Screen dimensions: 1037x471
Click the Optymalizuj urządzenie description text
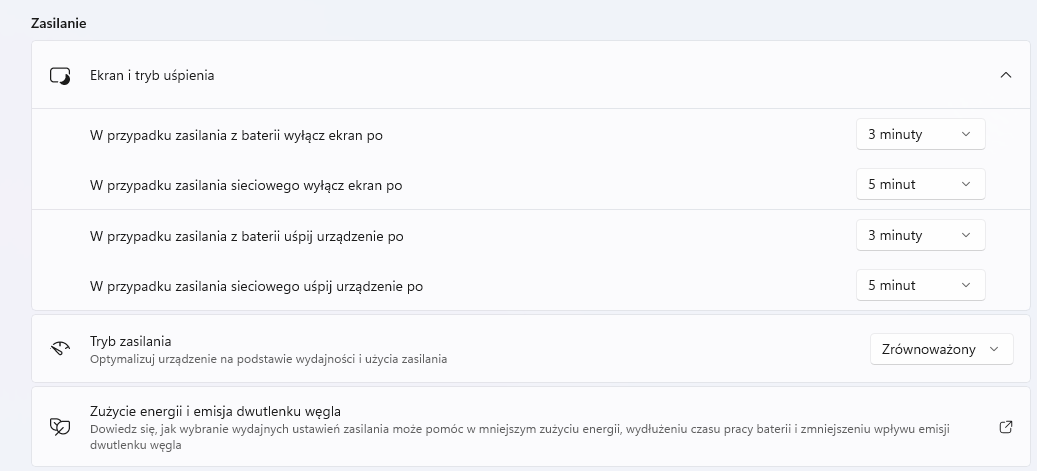pyautogui.click(x=269, y=359)
